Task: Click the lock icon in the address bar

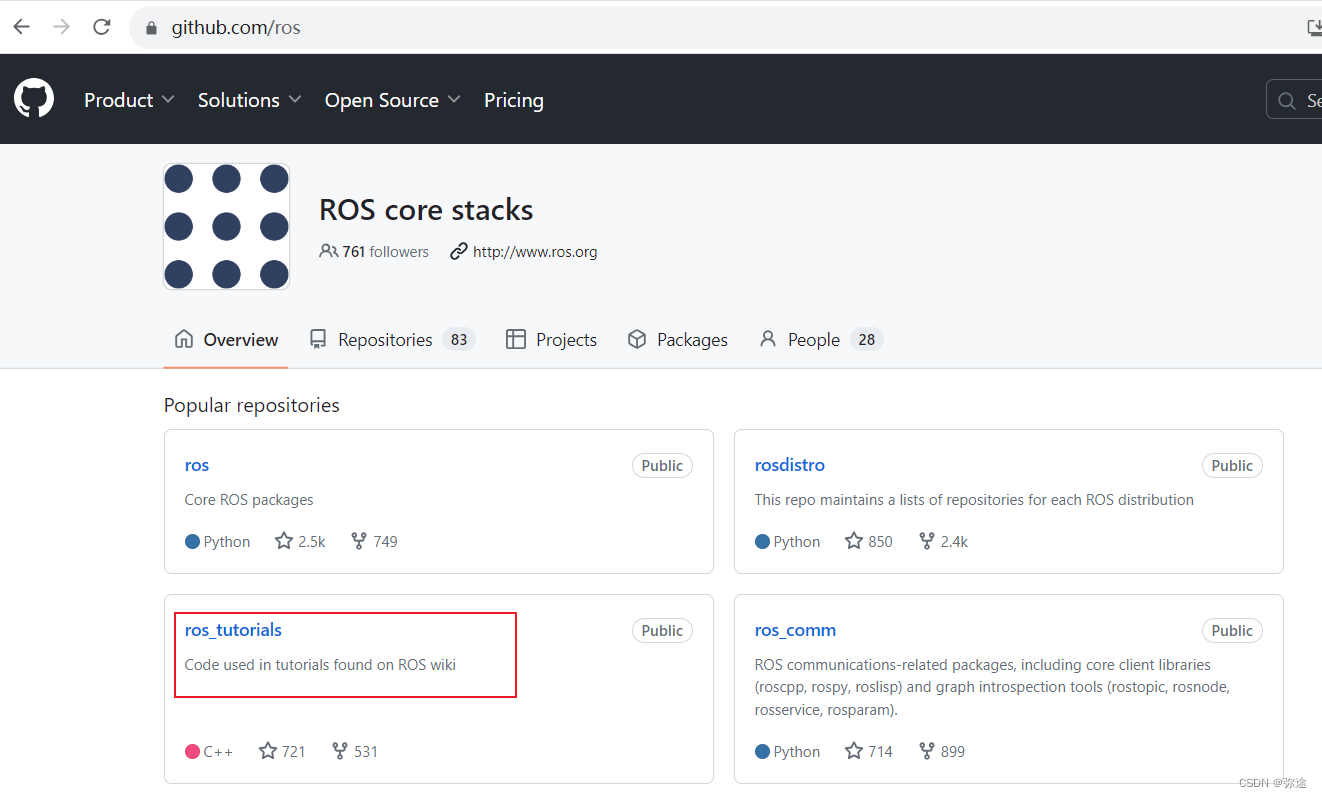Action: coord(152,28)
